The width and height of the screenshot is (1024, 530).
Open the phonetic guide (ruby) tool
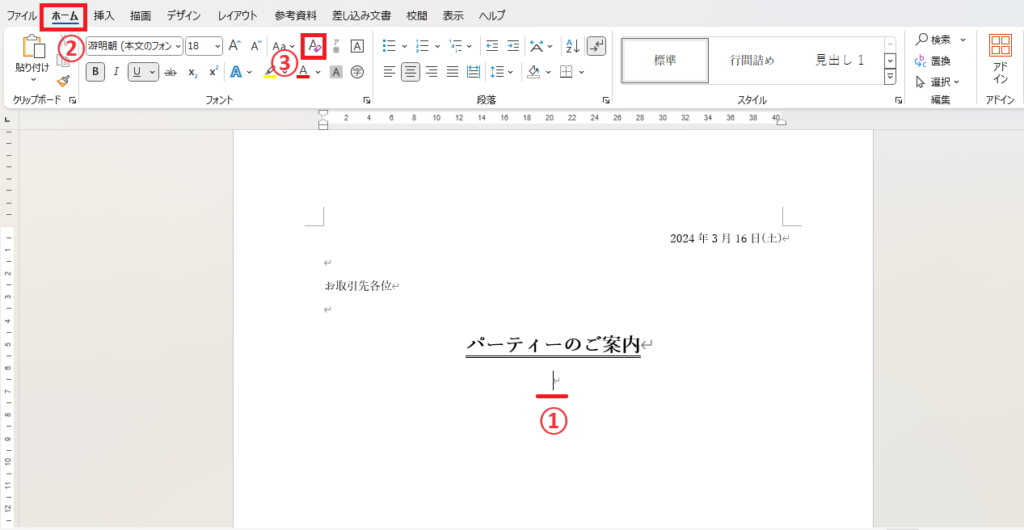tap(336, 46)
